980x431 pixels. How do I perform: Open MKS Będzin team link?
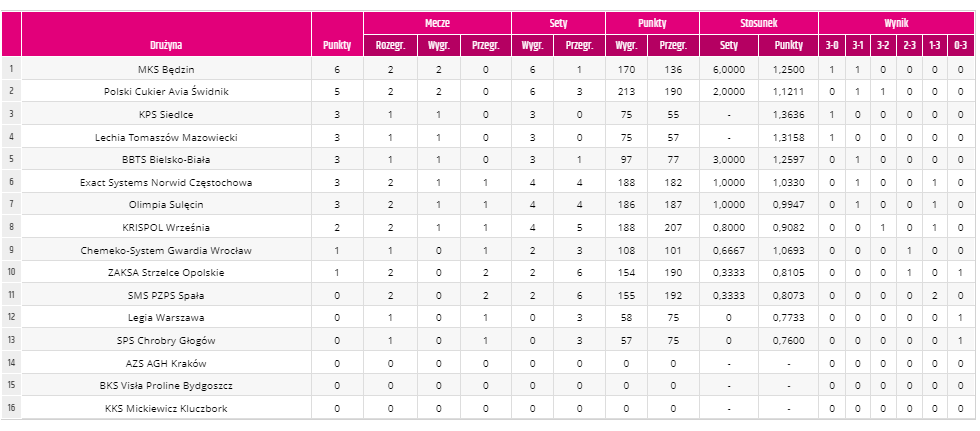[166, 69]
